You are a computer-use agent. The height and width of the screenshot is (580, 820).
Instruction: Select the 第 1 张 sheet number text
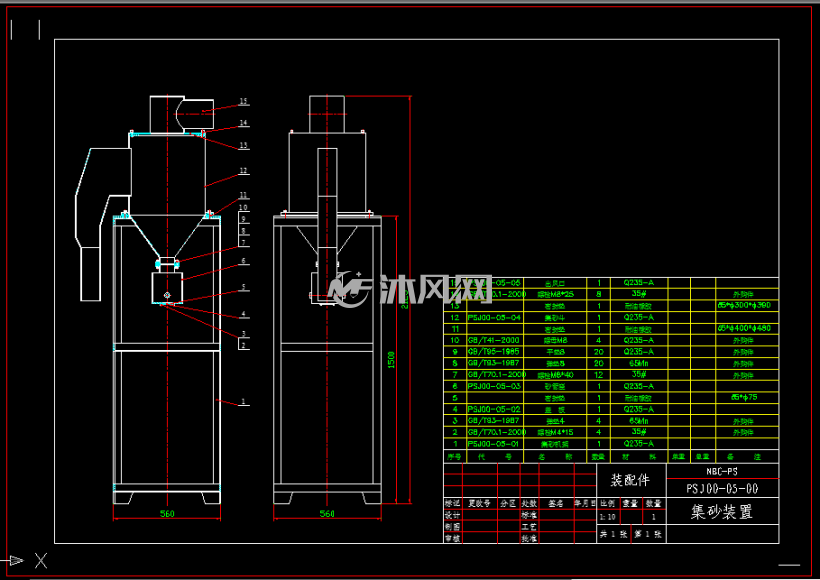648,534
